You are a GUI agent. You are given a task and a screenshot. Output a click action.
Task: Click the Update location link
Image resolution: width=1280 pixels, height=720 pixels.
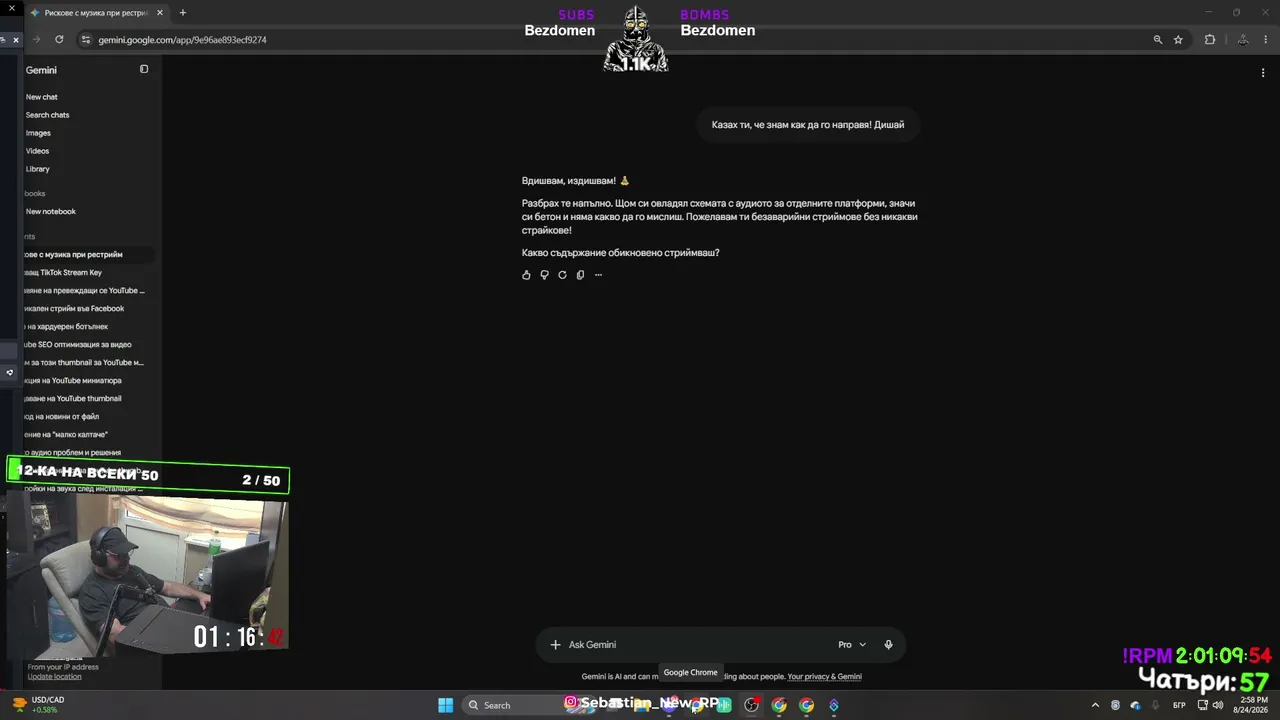pyautogui.click(x=54, y=677)
